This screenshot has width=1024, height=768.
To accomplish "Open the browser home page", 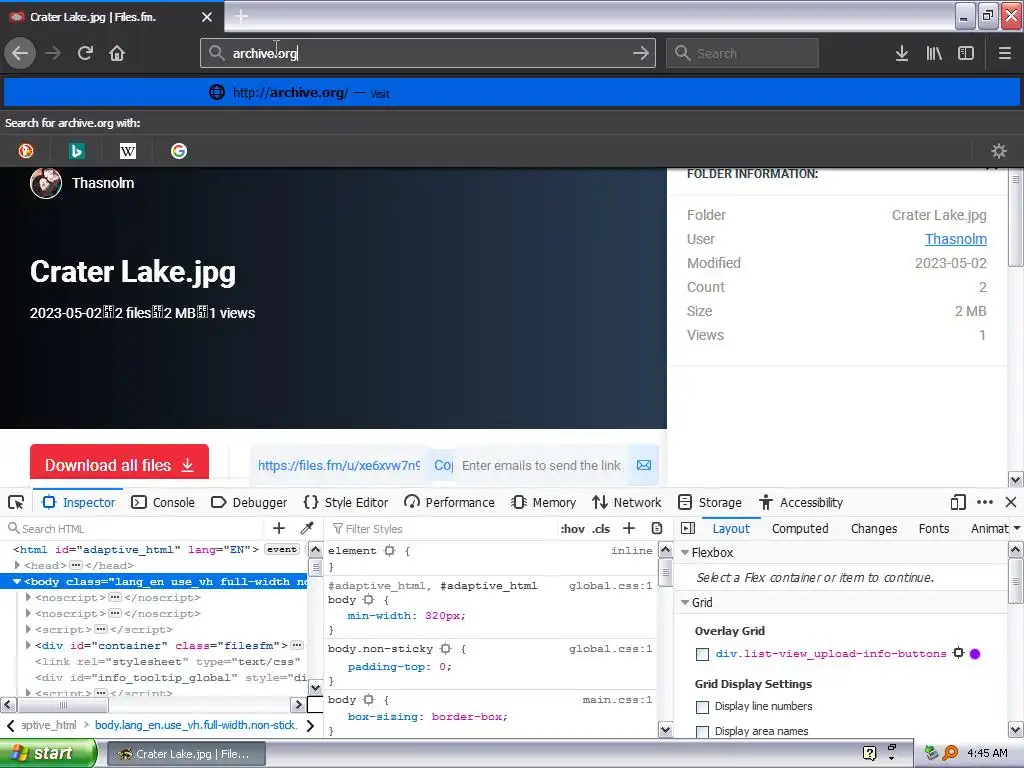I will (117, 53).
